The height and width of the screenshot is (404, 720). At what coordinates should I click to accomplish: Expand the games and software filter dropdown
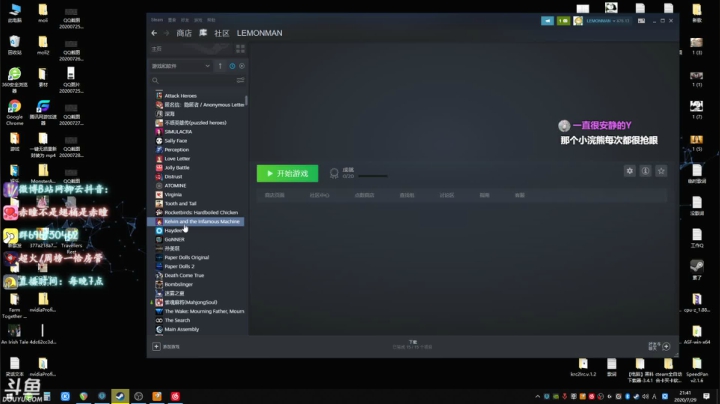click(180, 66)
